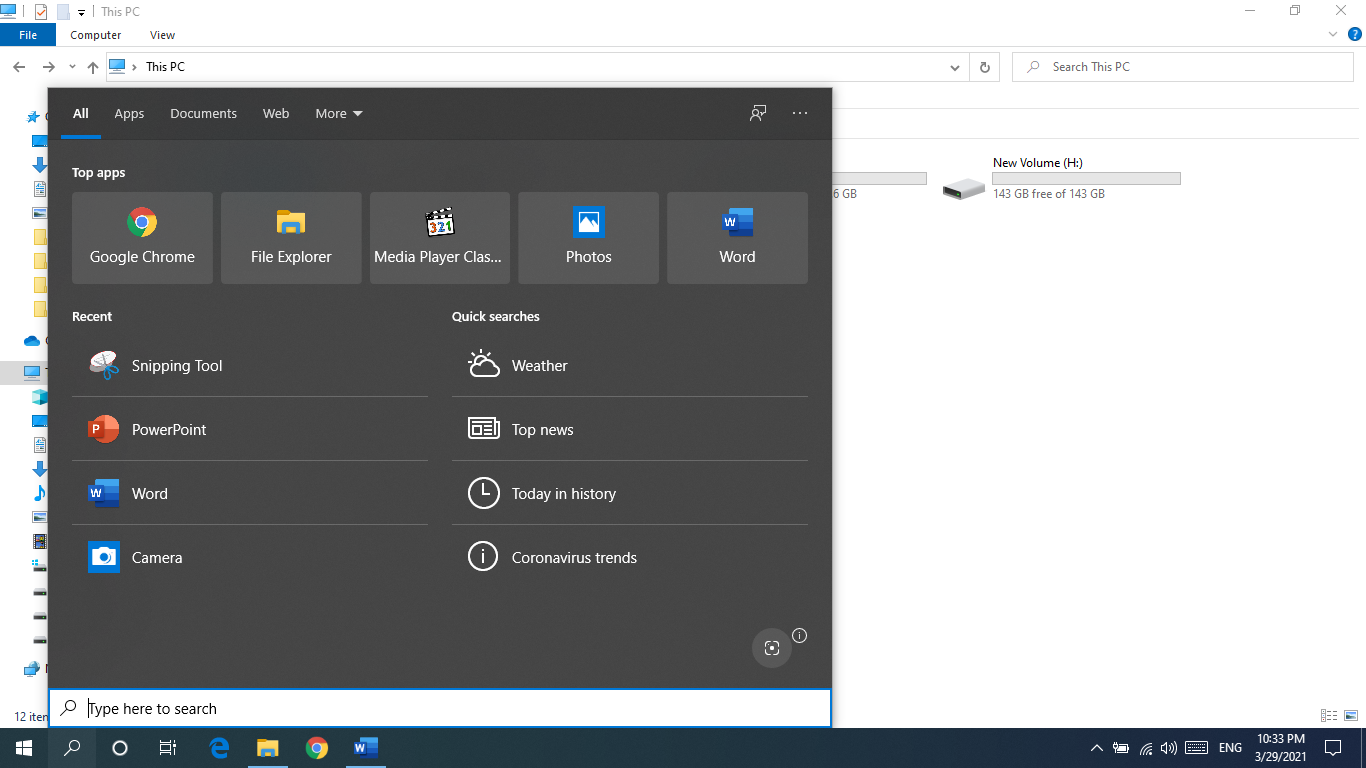Run the Weather quick search
The image size is (1366, 768).
tap(540, 365)
